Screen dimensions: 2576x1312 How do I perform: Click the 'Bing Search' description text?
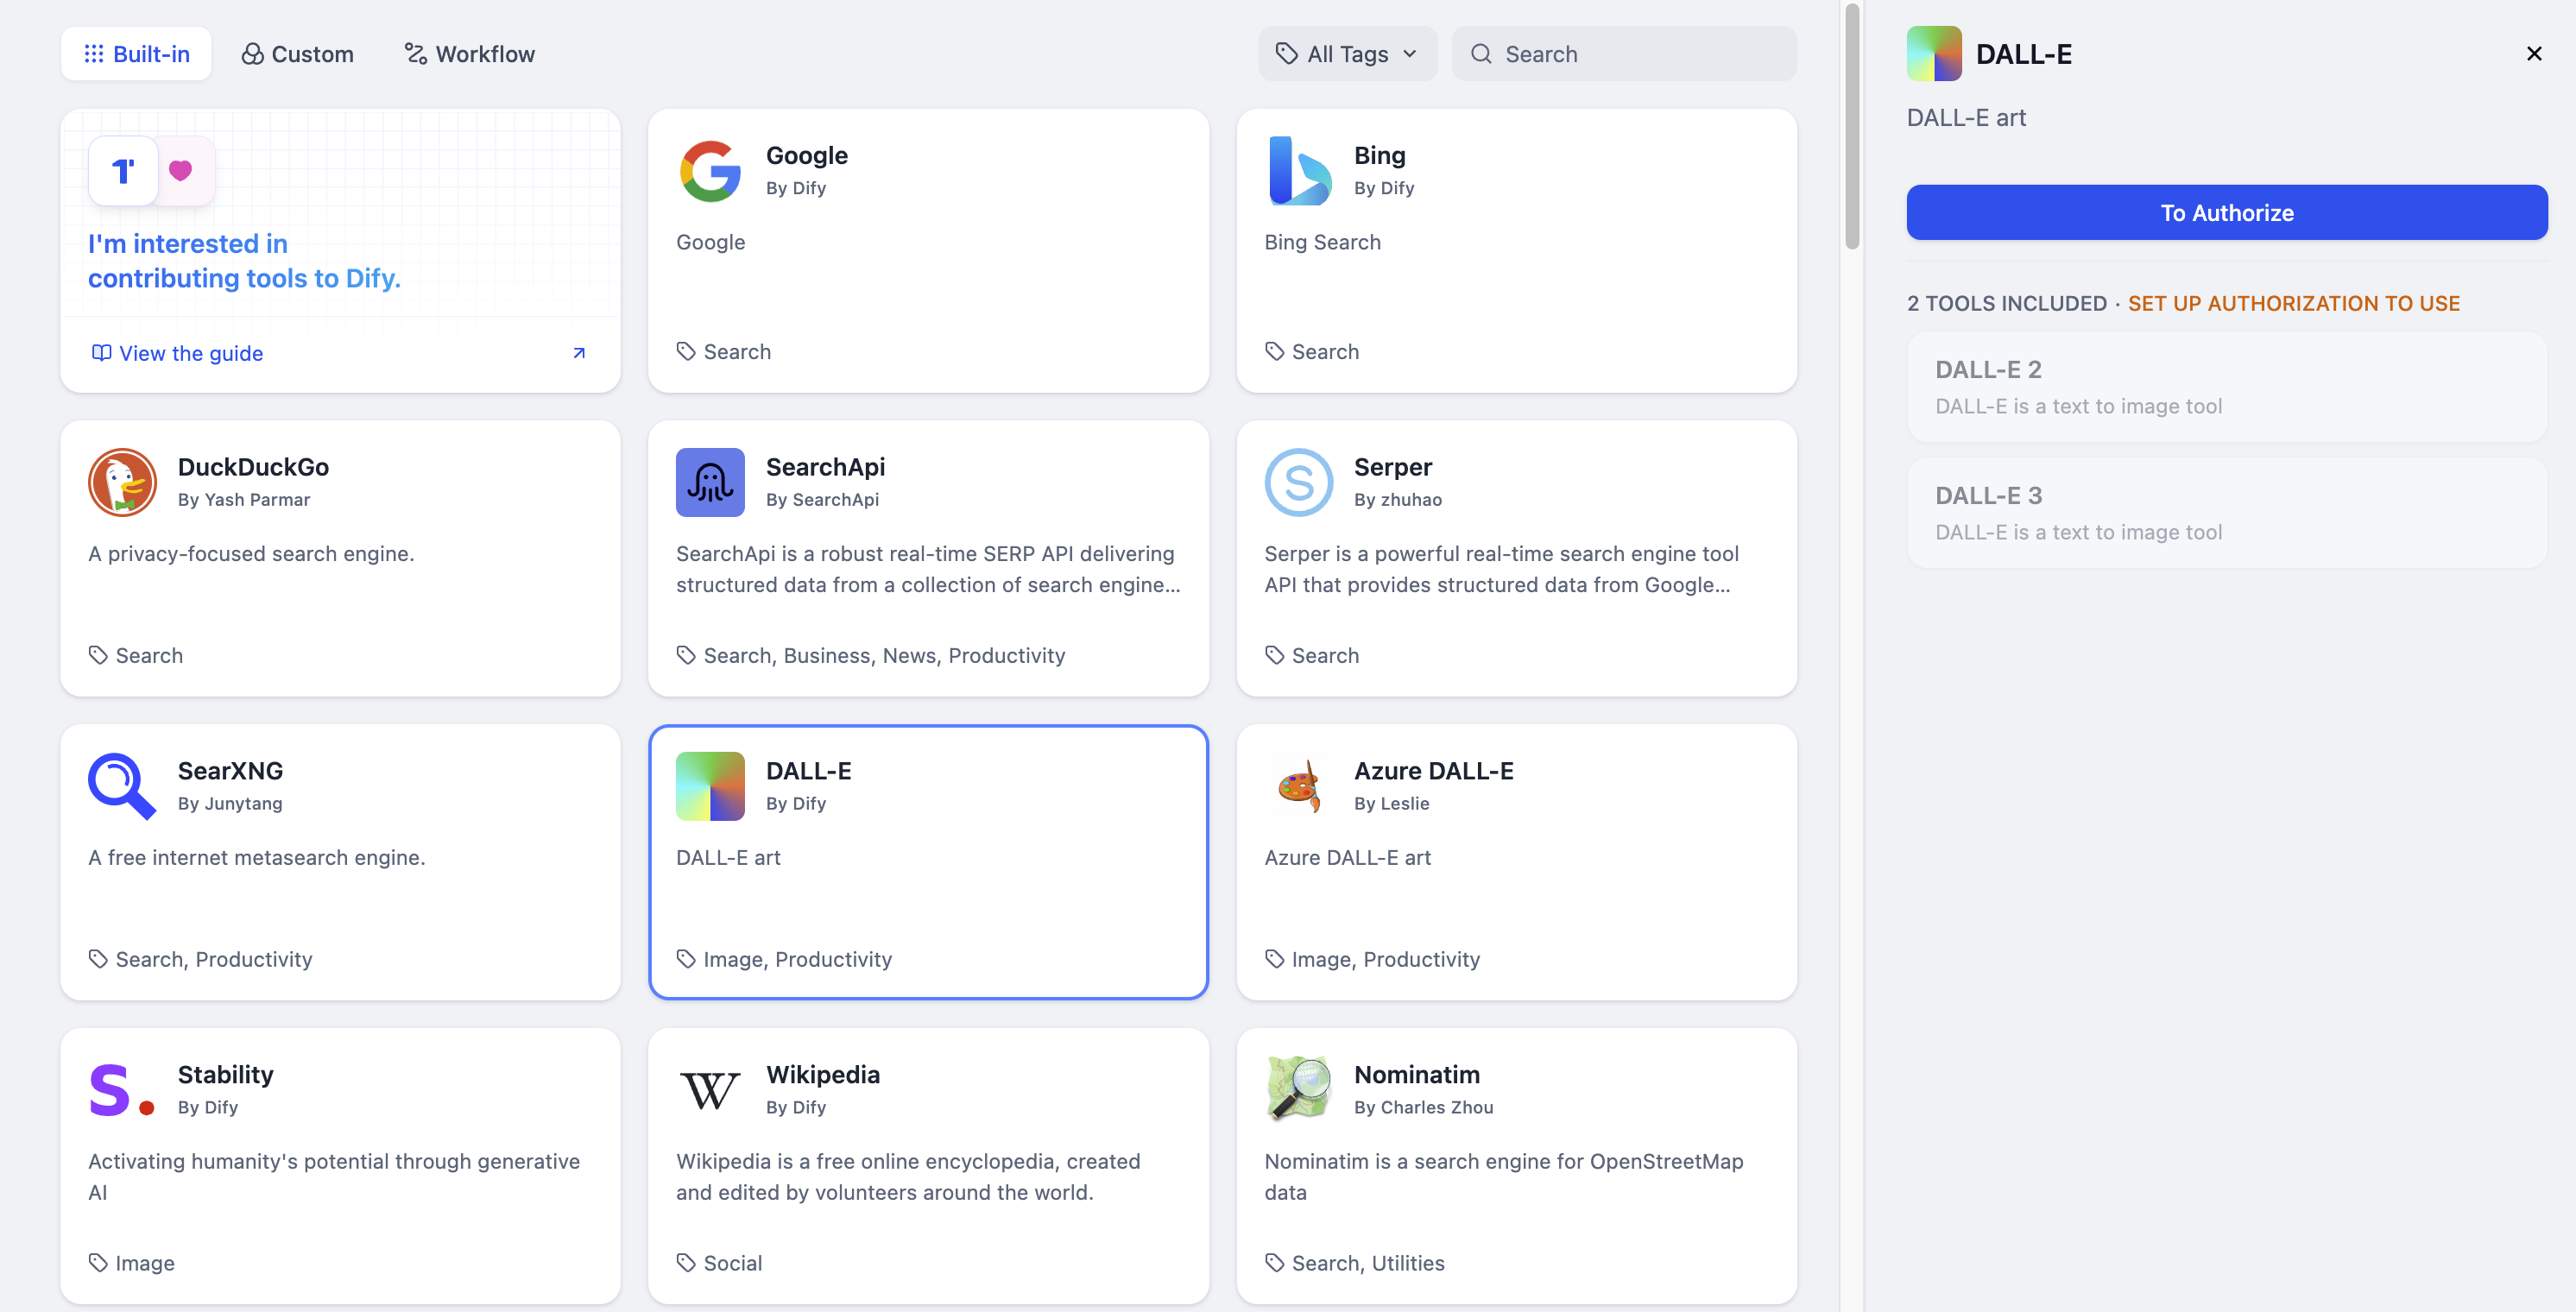coord(1322,242)
